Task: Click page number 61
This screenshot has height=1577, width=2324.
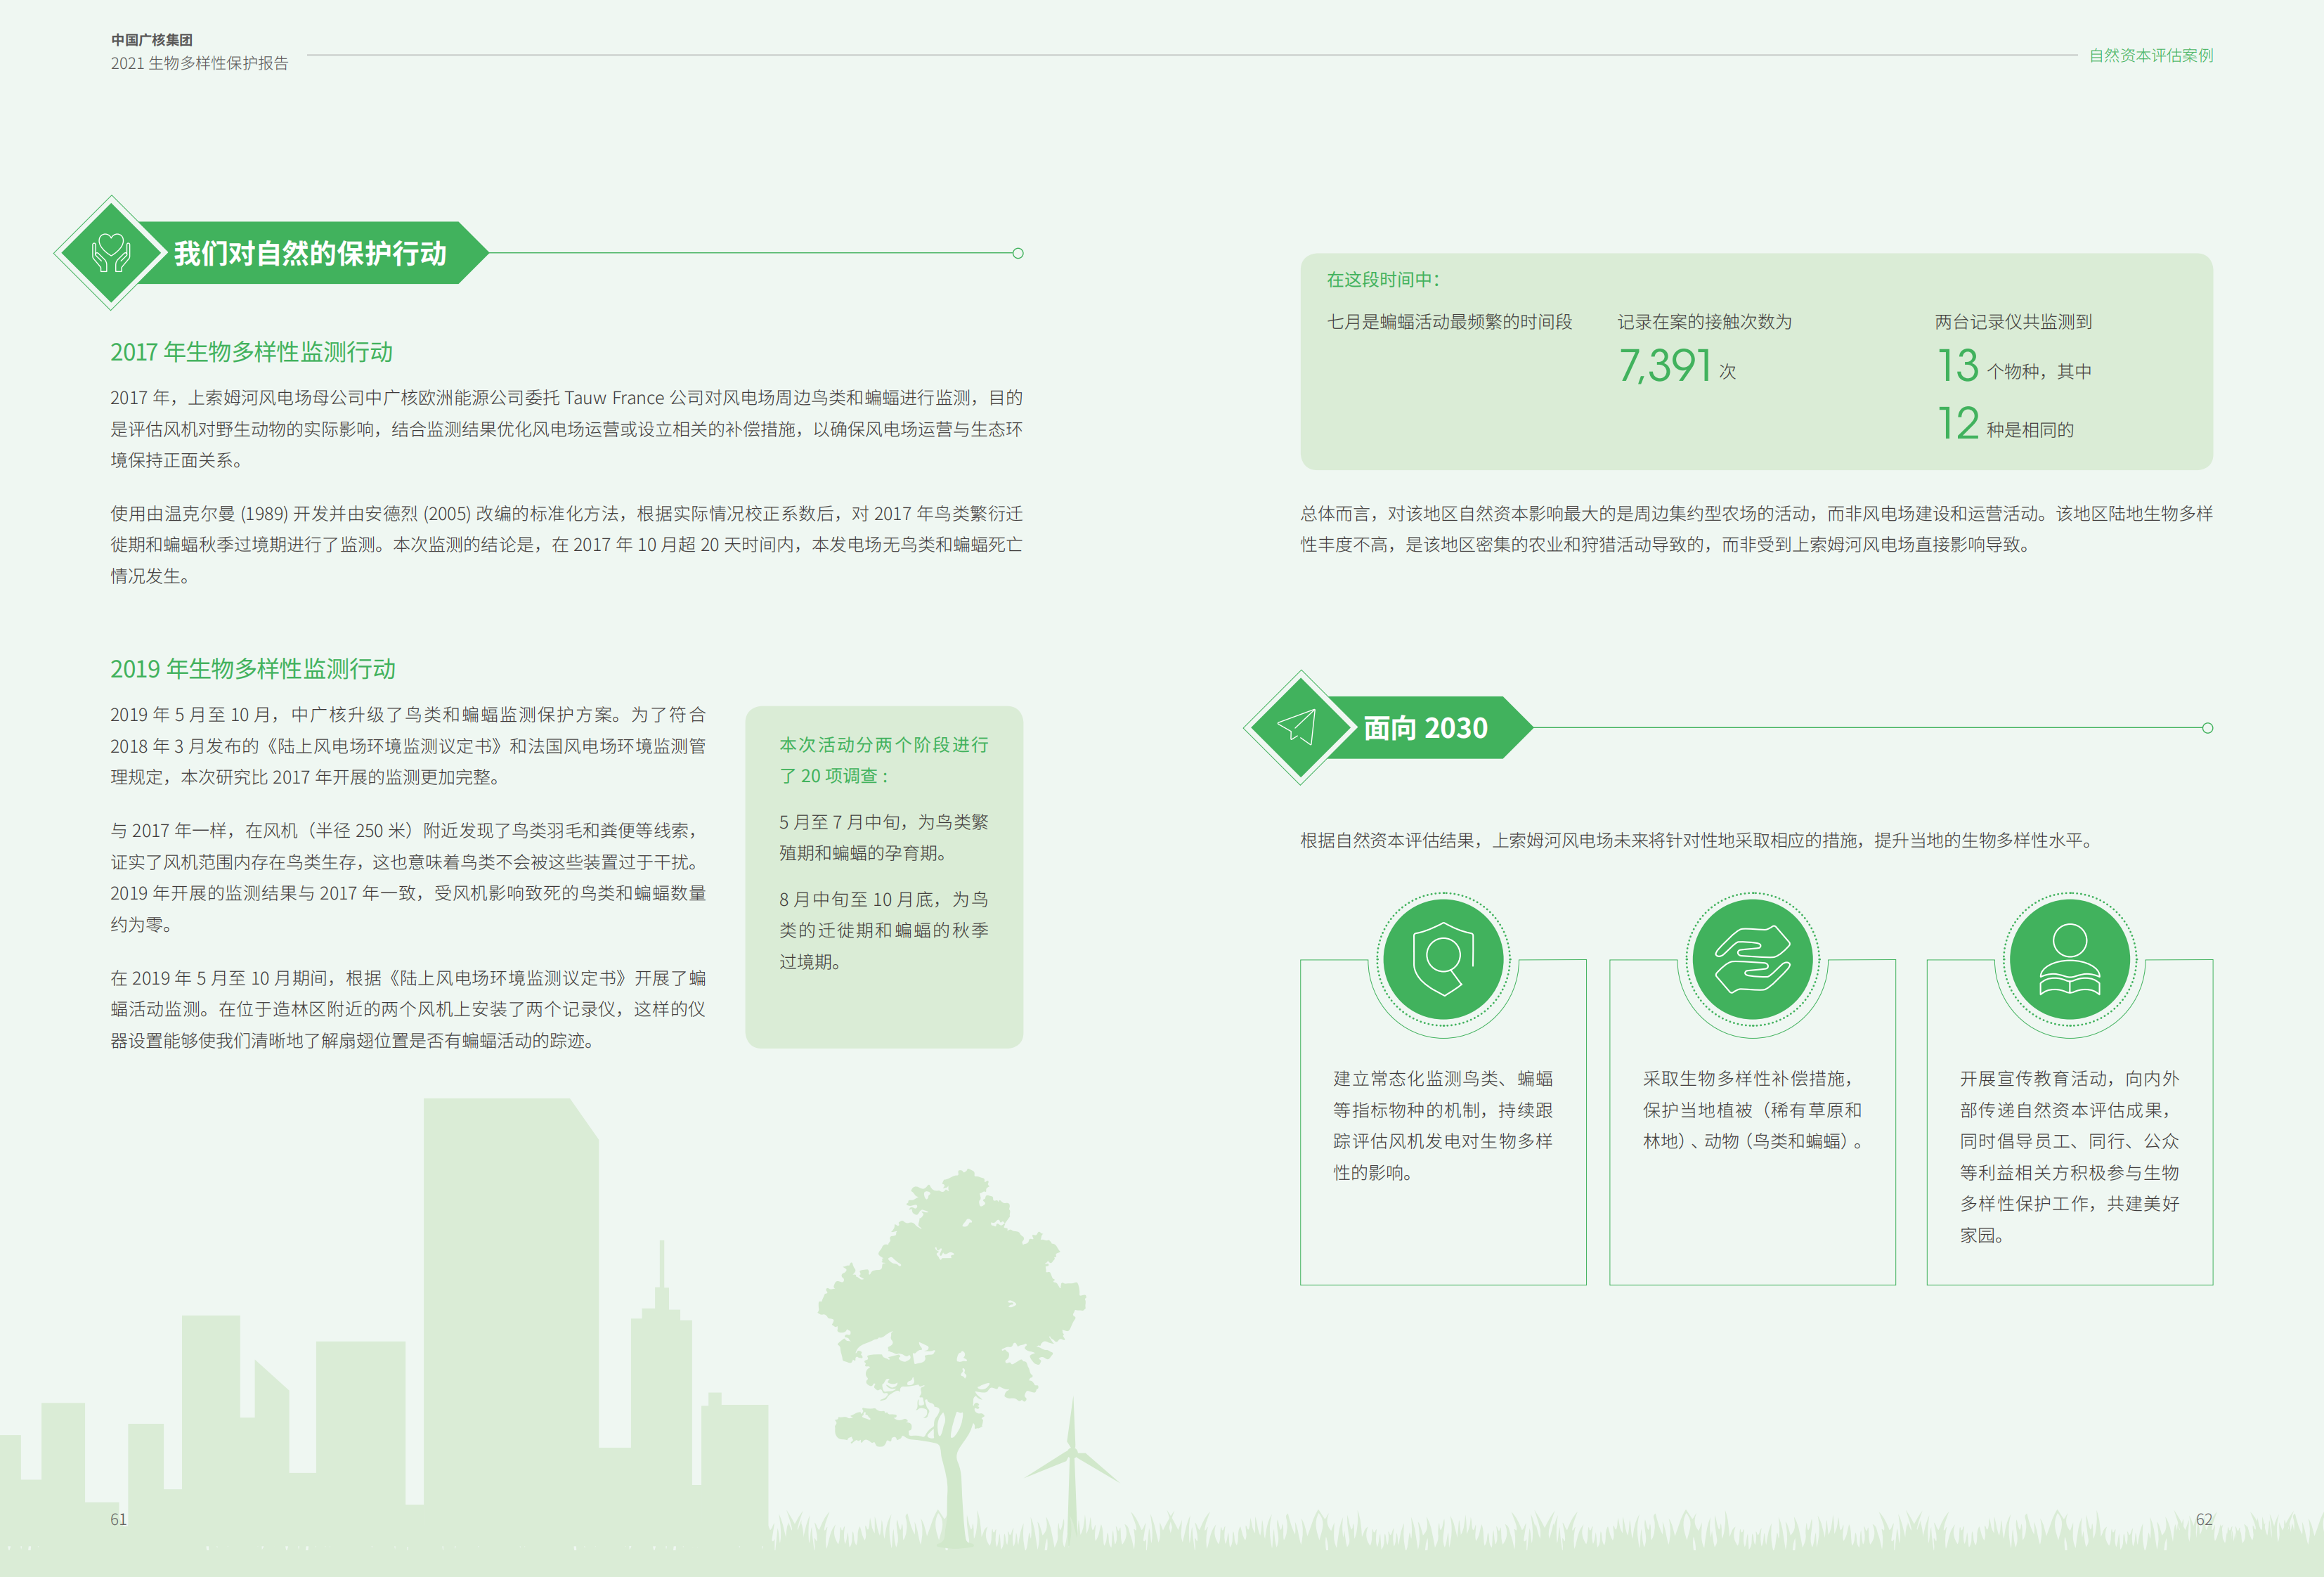Action: pos(118,1519)
